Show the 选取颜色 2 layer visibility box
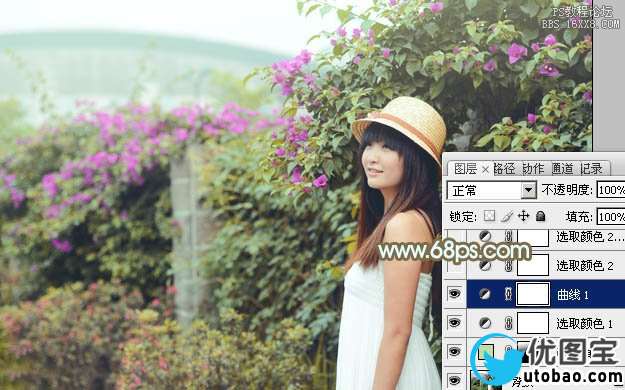625x390 pixels. pos(454,265)
